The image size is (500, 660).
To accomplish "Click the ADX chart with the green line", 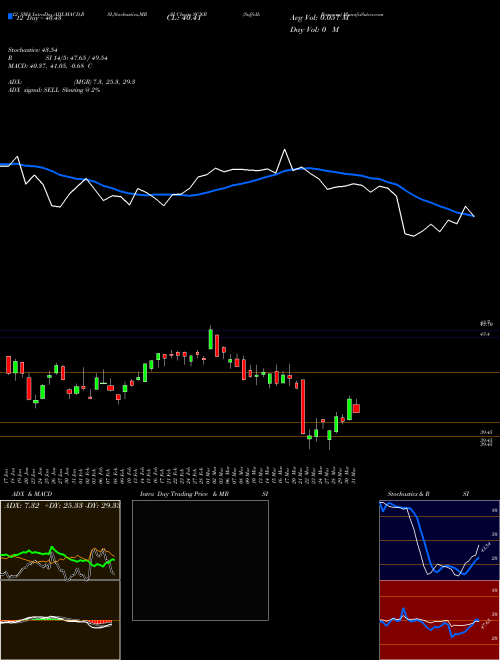I will click(x=60, y=540).
